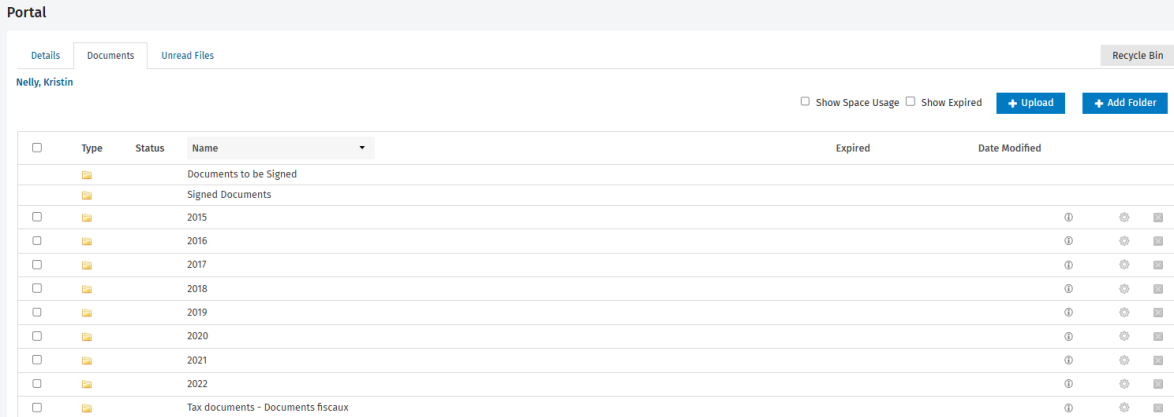Viewport: 1174px width, 417px height.
Task: Open the Unread Files tab
Action: [187, 56]
